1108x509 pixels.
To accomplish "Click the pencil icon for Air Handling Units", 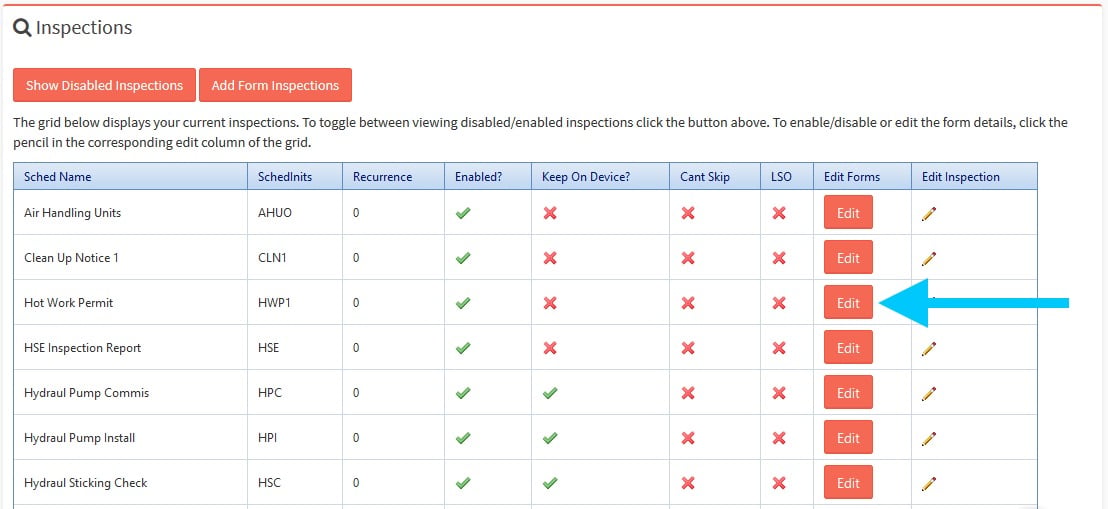I will click(x=929, y=213).
